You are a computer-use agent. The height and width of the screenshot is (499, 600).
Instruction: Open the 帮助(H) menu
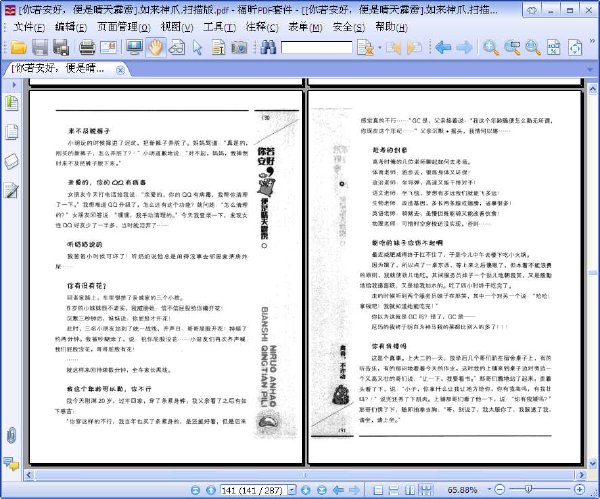click(391, 27)
